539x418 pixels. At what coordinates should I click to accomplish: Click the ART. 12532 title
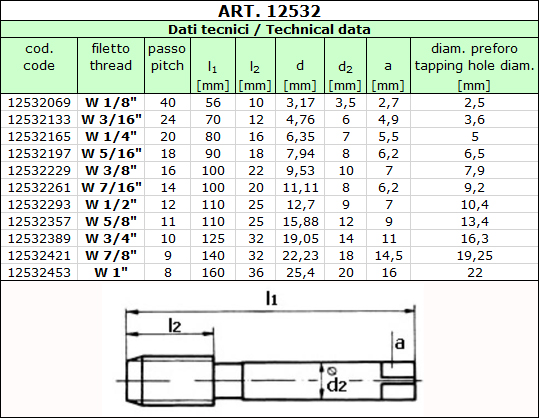coord(269,11)
